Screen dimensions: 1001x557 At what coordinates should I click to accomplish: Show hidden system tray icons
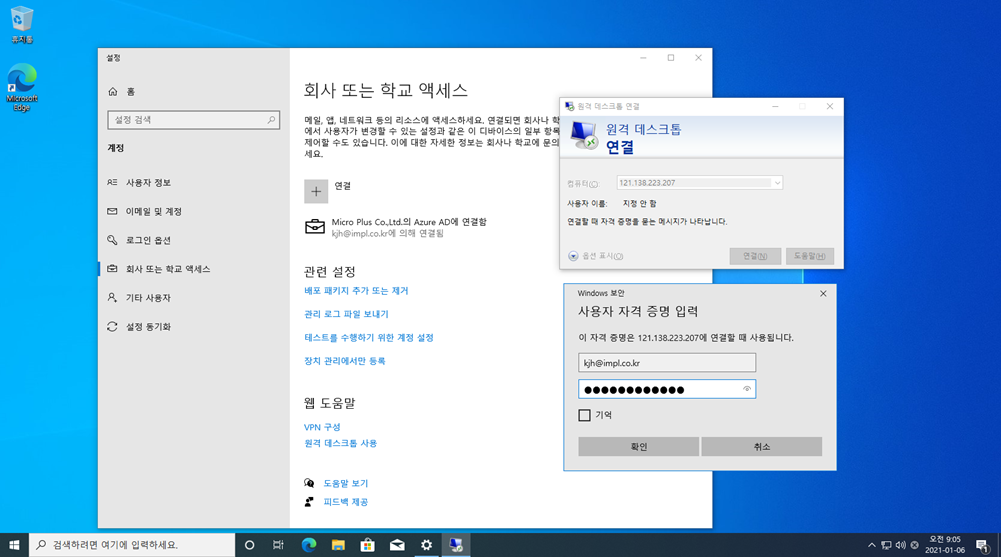tap(871, 546)
